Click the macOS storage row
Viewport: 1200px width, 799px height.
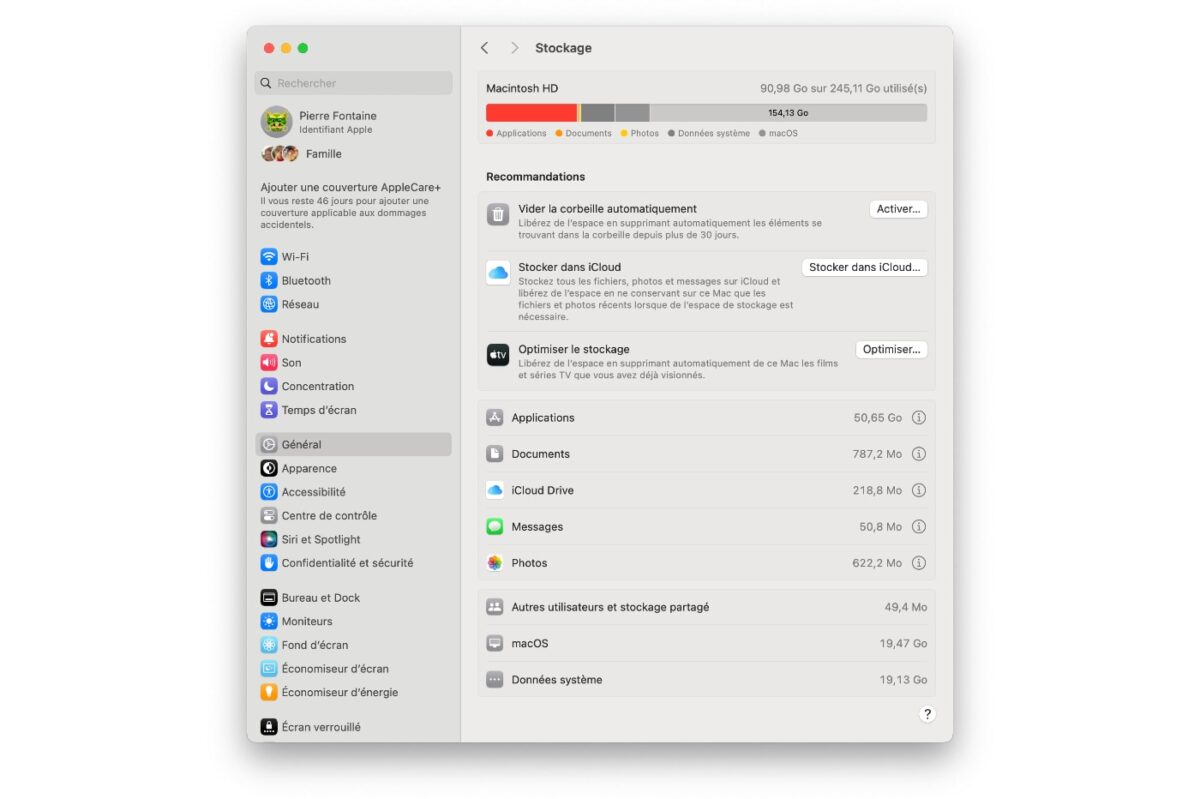pyautogui.click(x=707, y=643)
